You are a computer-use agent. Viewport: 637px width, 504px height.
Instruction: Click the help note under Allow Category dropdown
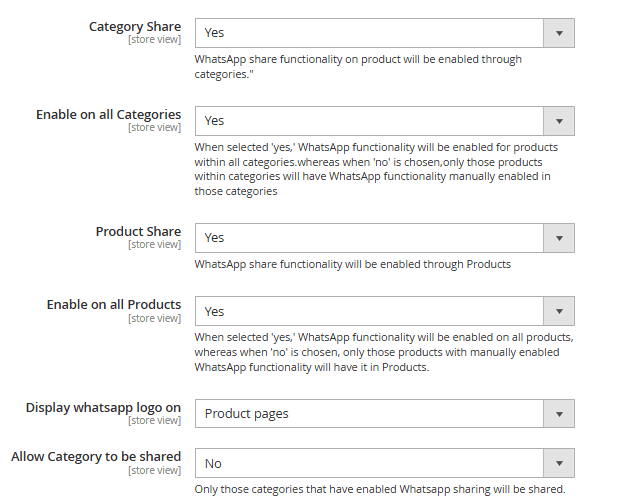[x=380, y=489]
